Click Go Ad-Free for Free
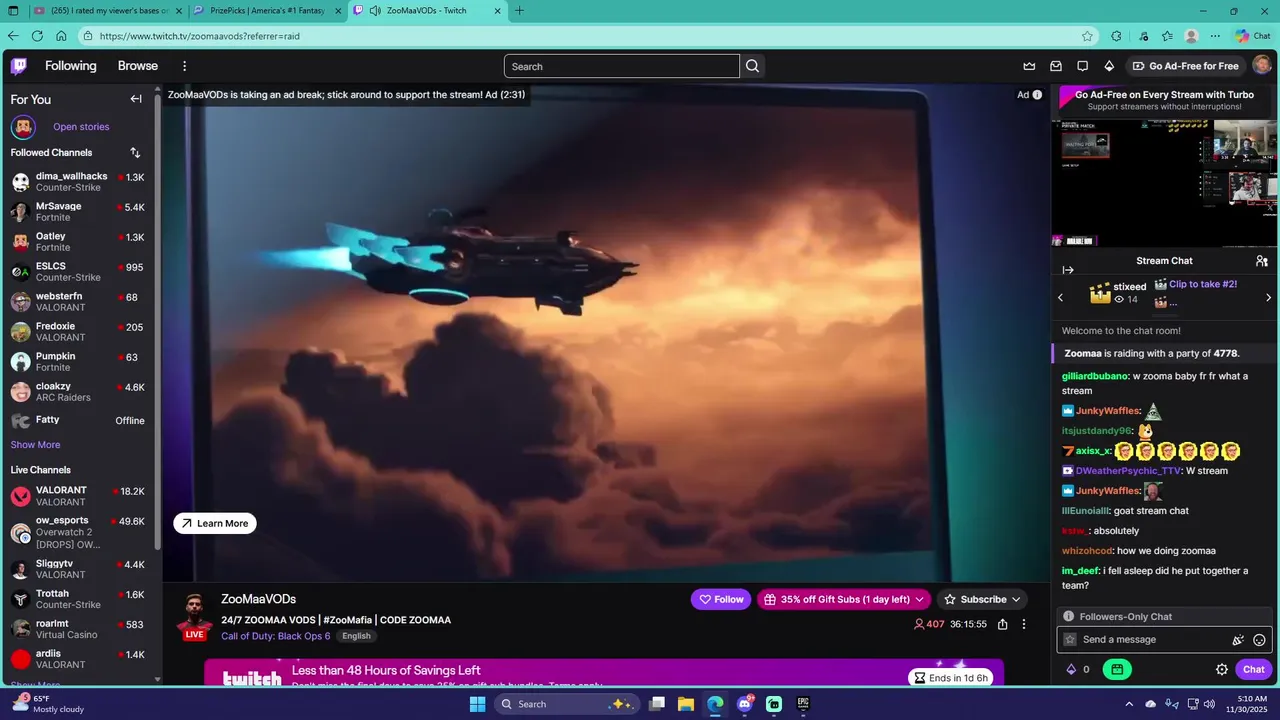 tap(1185, 66)
